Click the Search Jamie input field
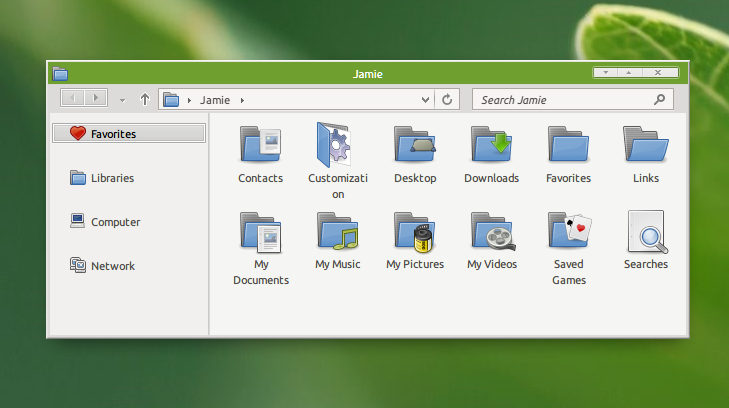The image size is (729, 408). [563, 100]
